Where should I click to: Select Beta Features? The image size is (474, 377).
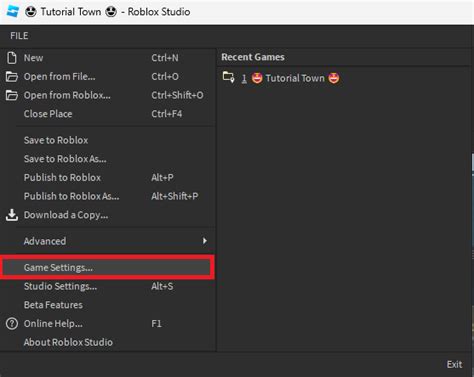click(108, 305)
